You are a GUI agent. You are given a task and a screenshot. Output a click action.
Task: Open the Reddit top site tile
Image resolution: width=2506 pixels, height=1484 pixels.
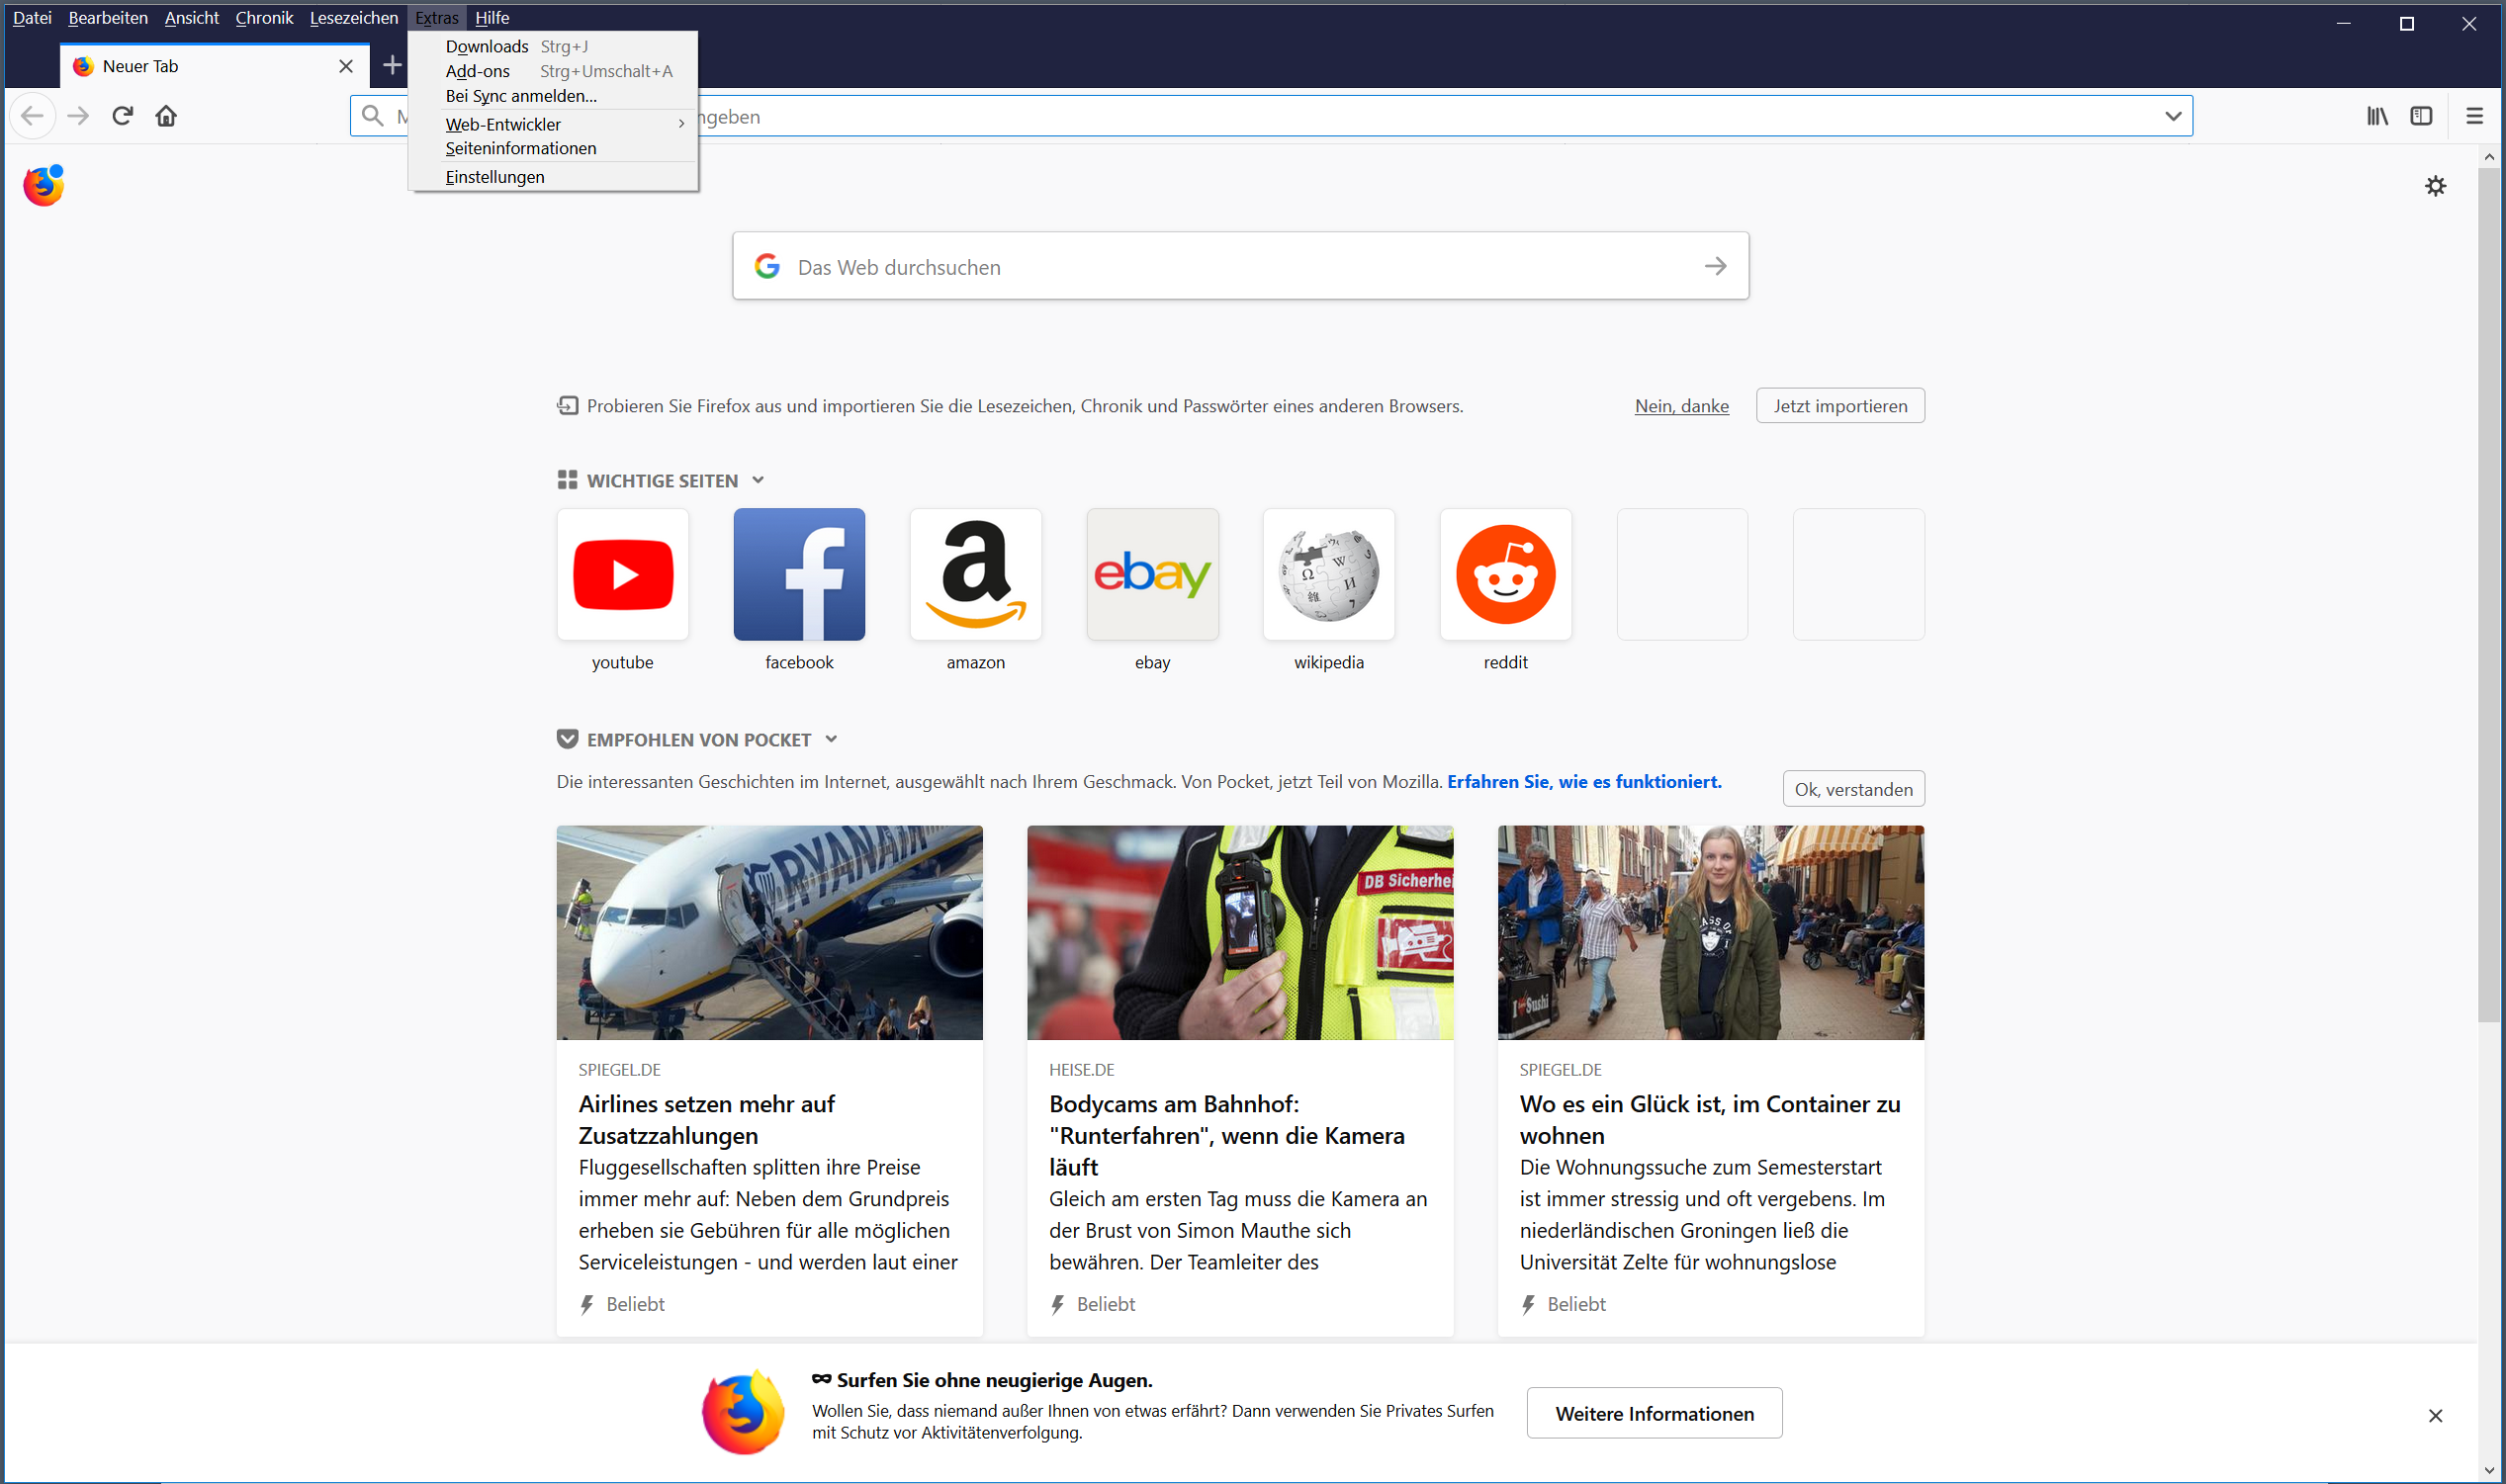(x=1505, y=574)
